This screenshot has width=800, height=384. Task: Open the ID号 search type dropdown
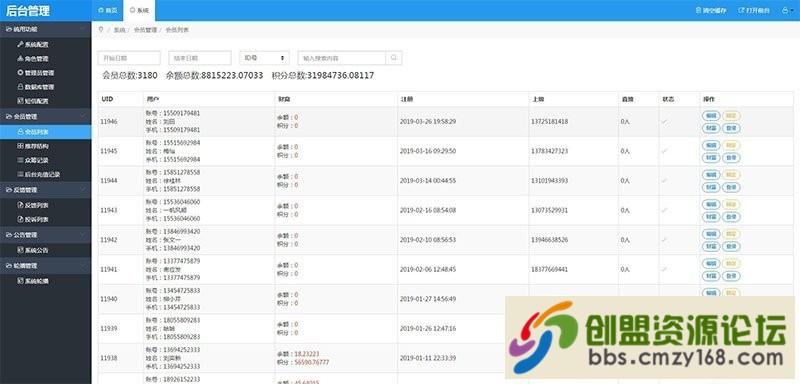pos(264,58)
